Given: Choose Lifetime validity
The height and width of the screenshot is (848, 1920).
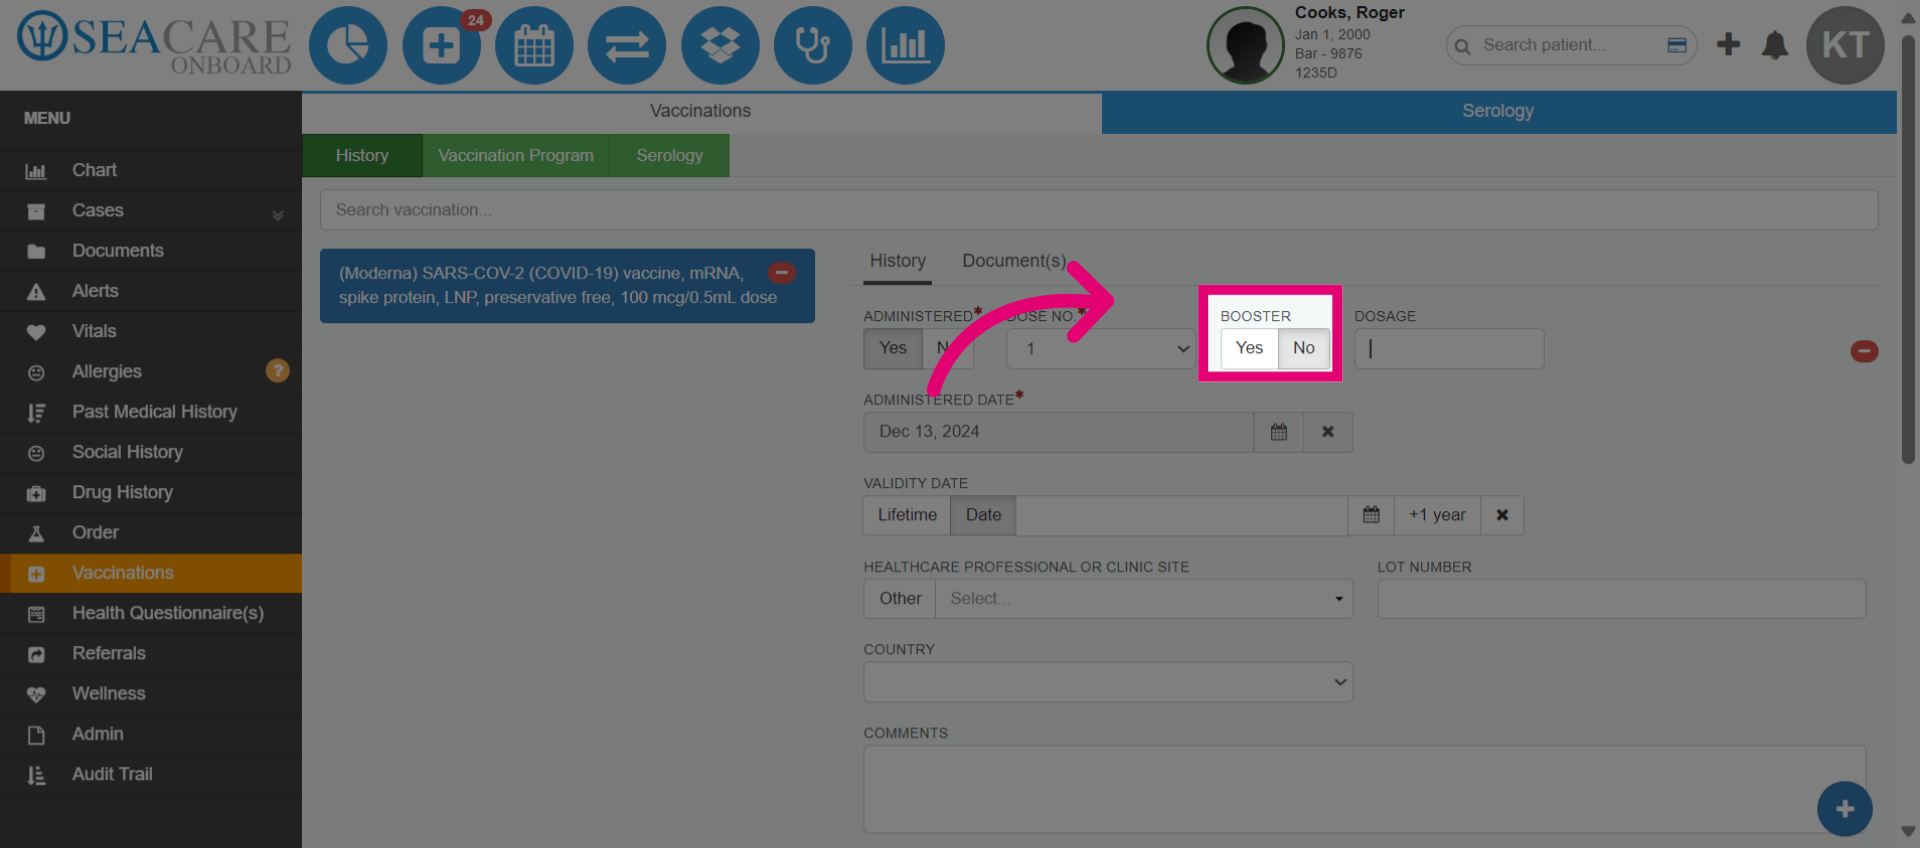Looking at the screenshot, I should (x=907, y=515).
